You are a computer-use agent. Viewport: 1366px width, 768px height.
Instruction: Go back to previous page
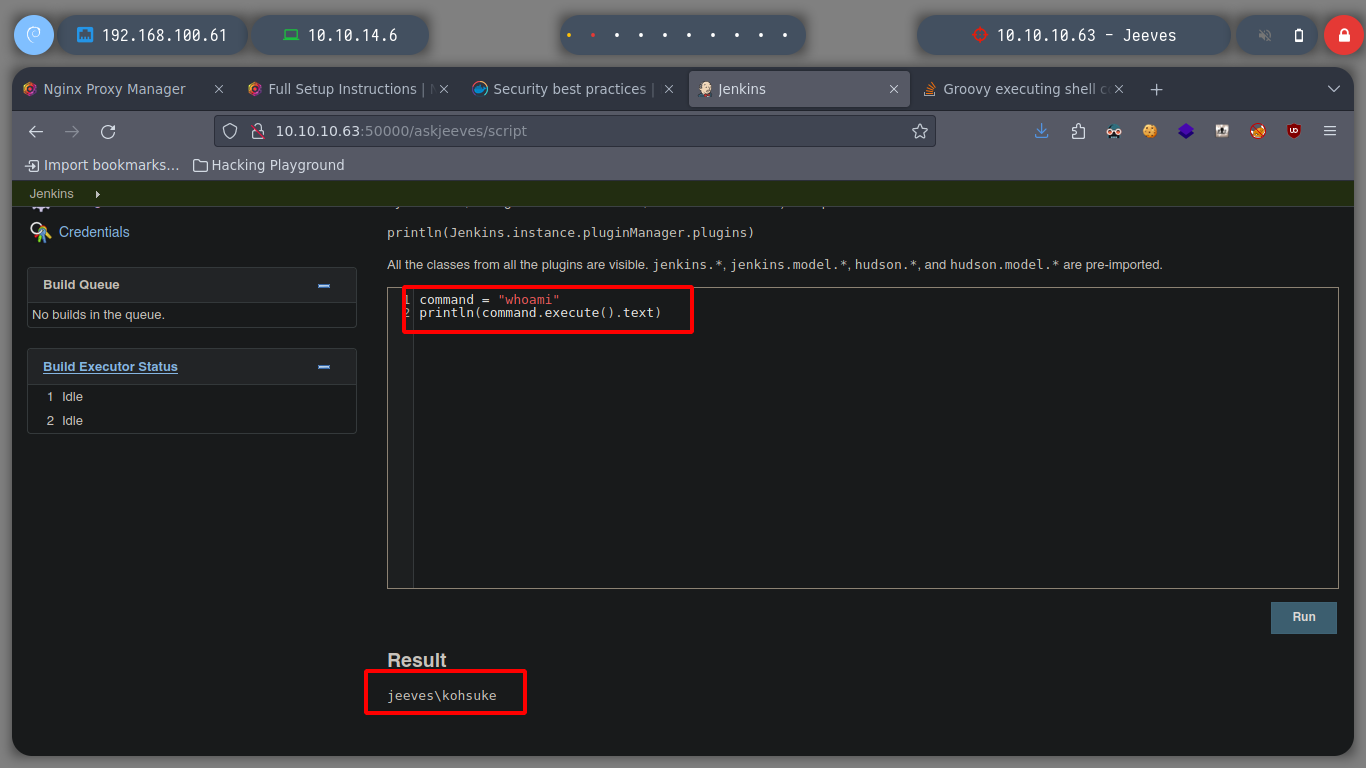[36, 131]
